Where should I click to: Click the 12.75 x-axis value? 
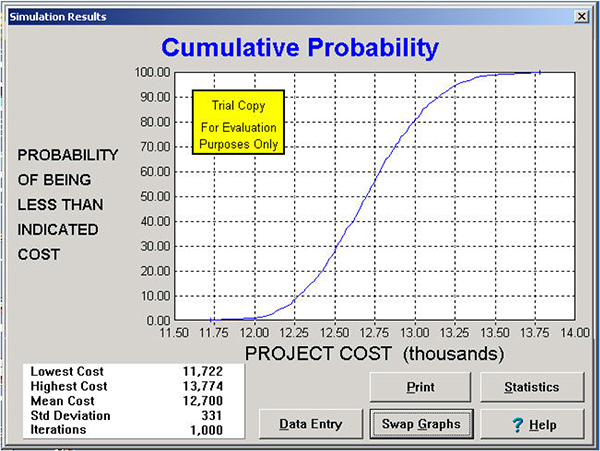pos(374,333)
